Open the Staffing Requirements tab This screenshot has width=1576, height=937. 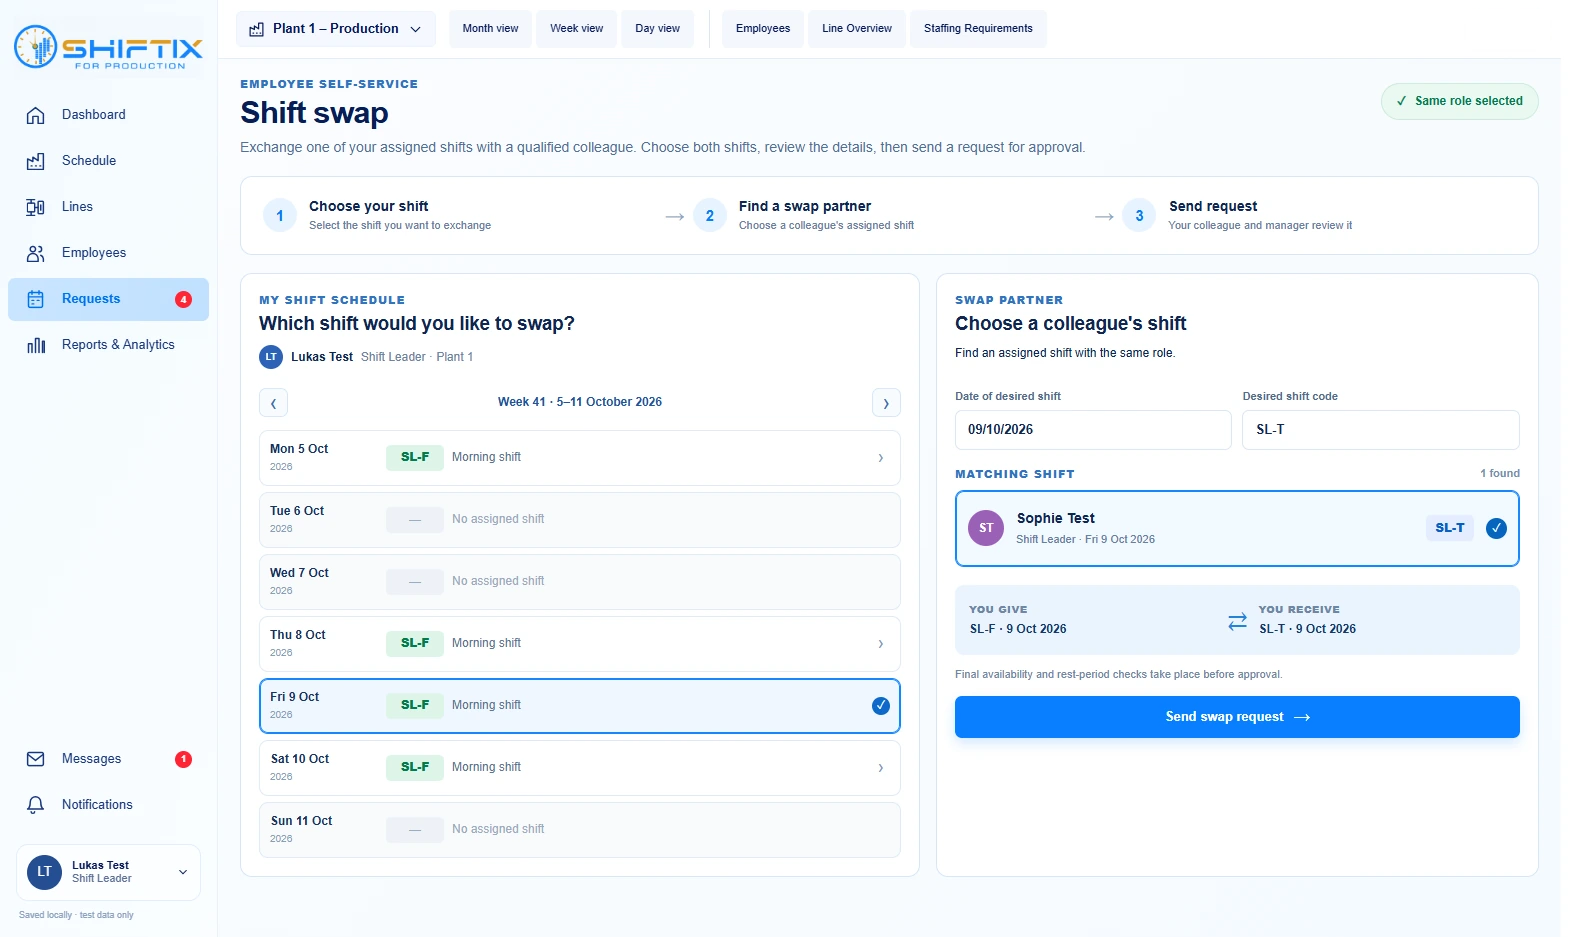978,29
